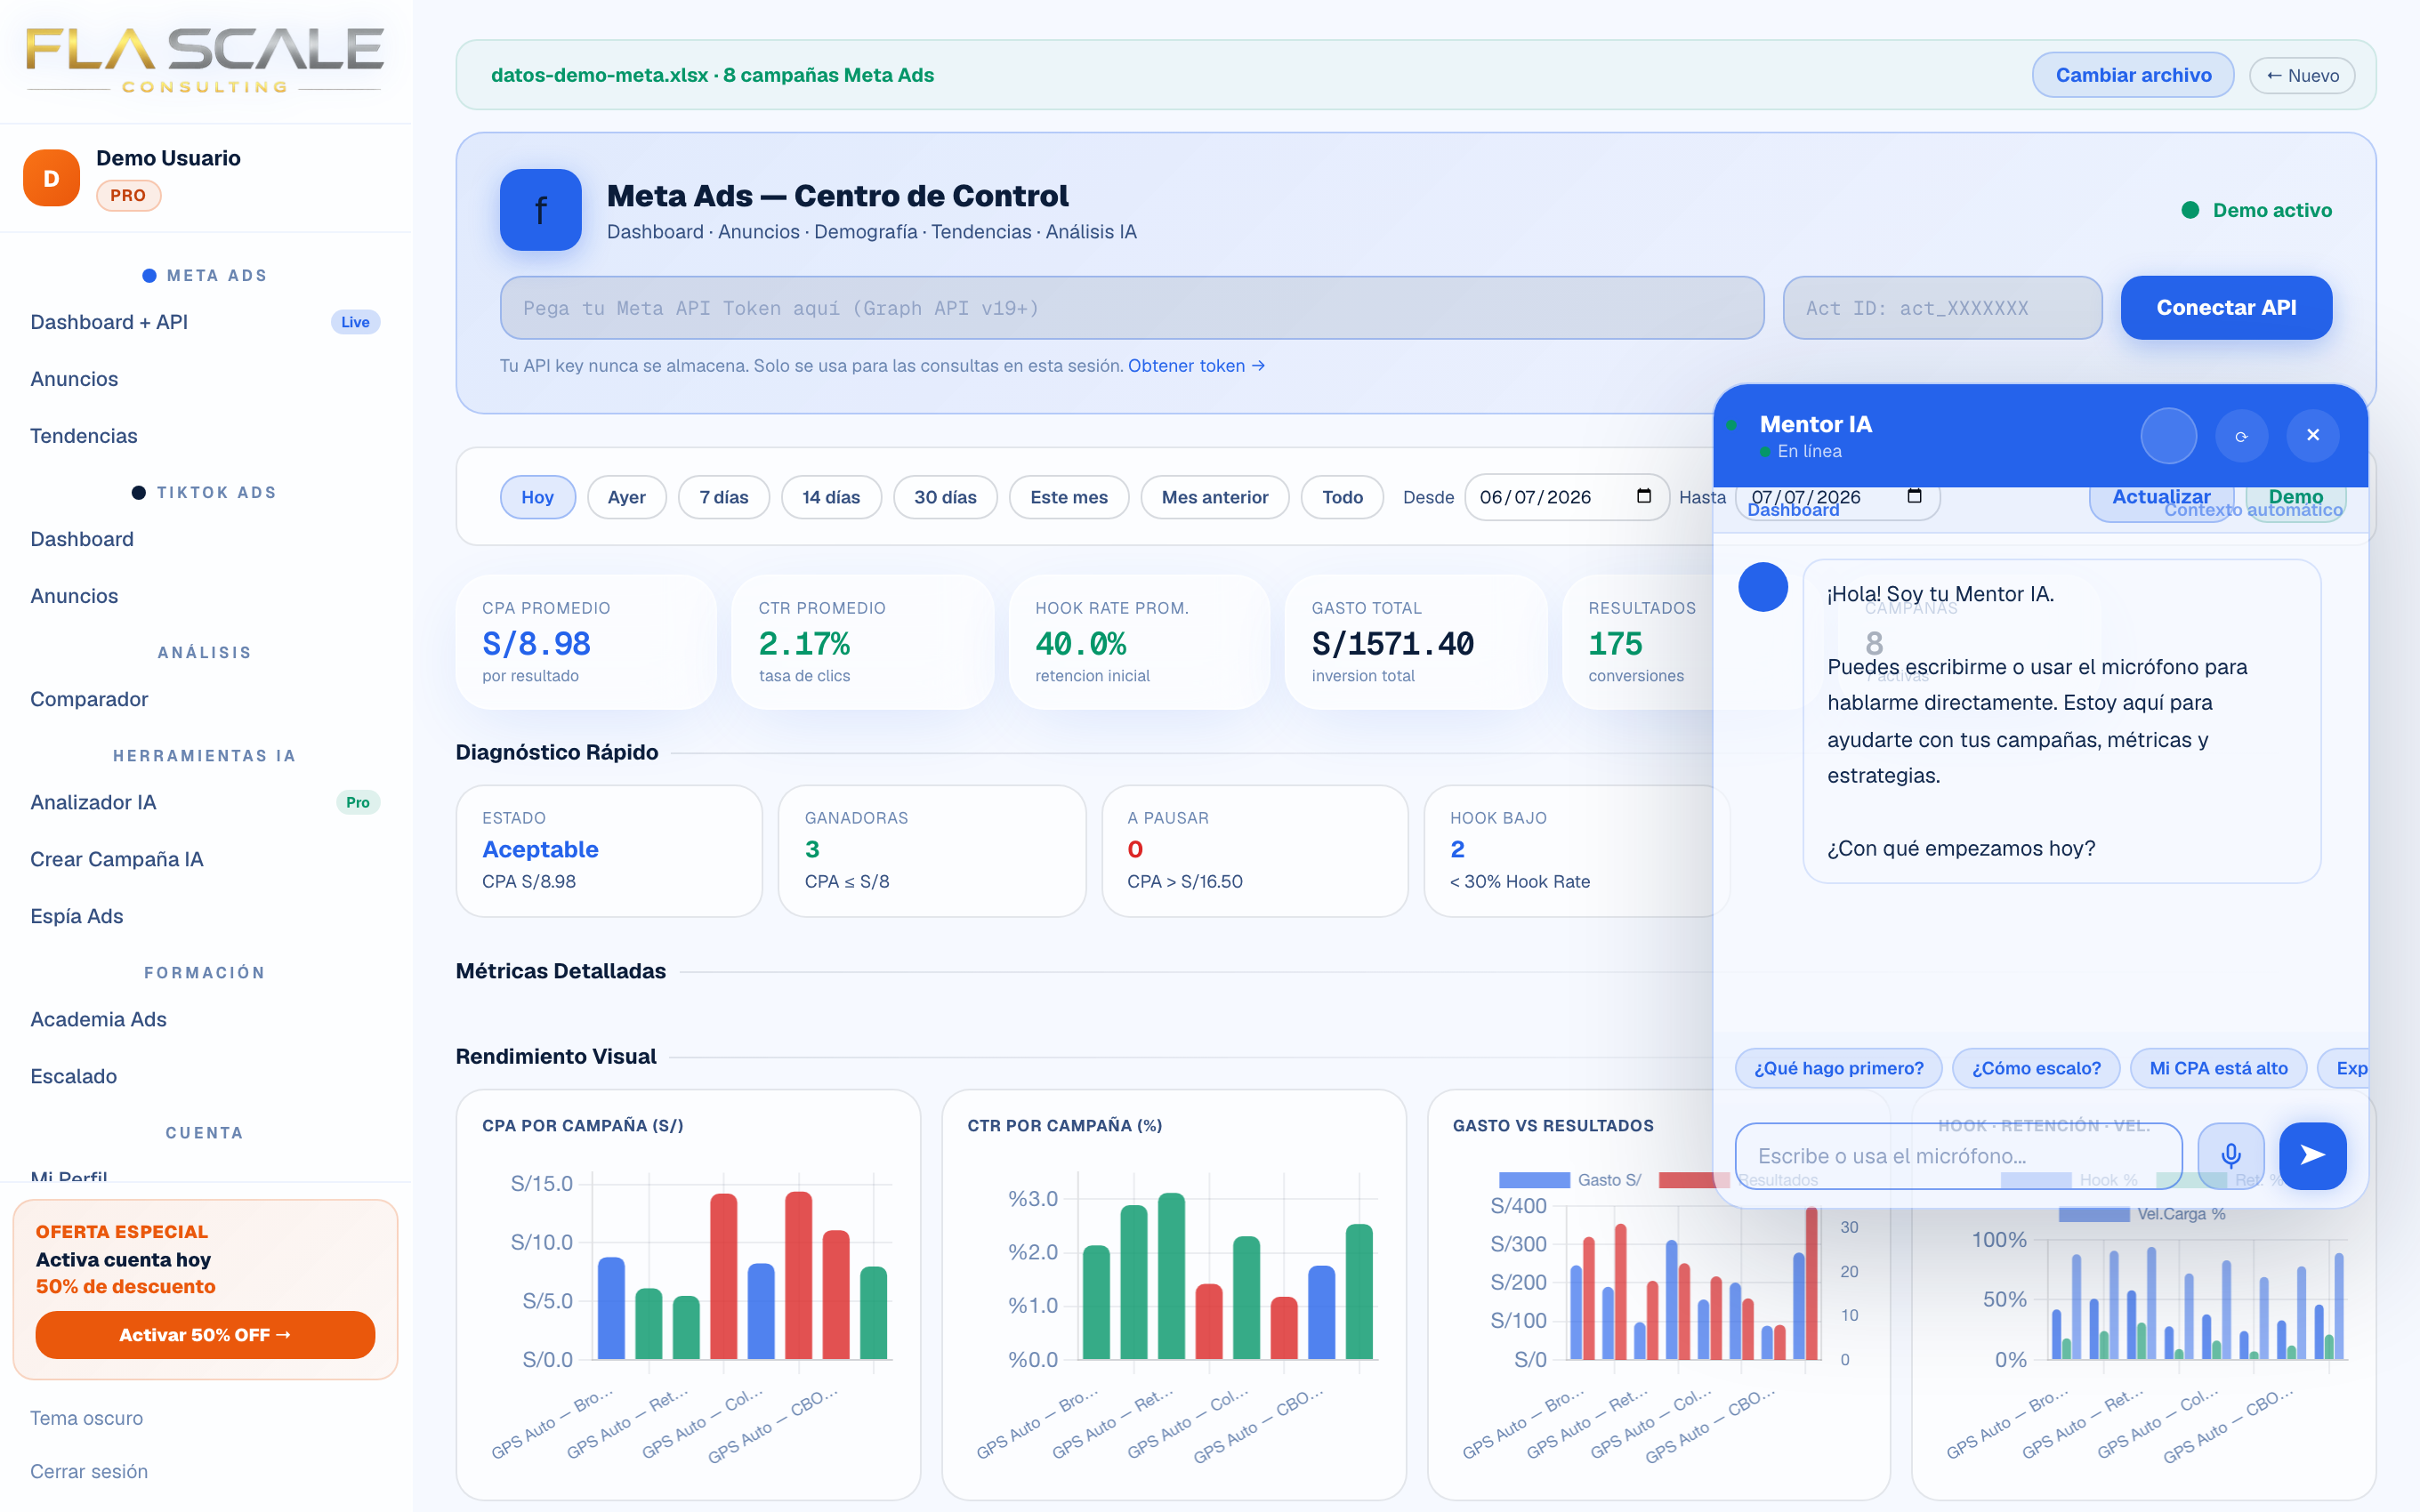This screenshot has width=2420, height=1512.
Task: Close the Mentor IA chat panel
Action: [x=2313, y=436]
